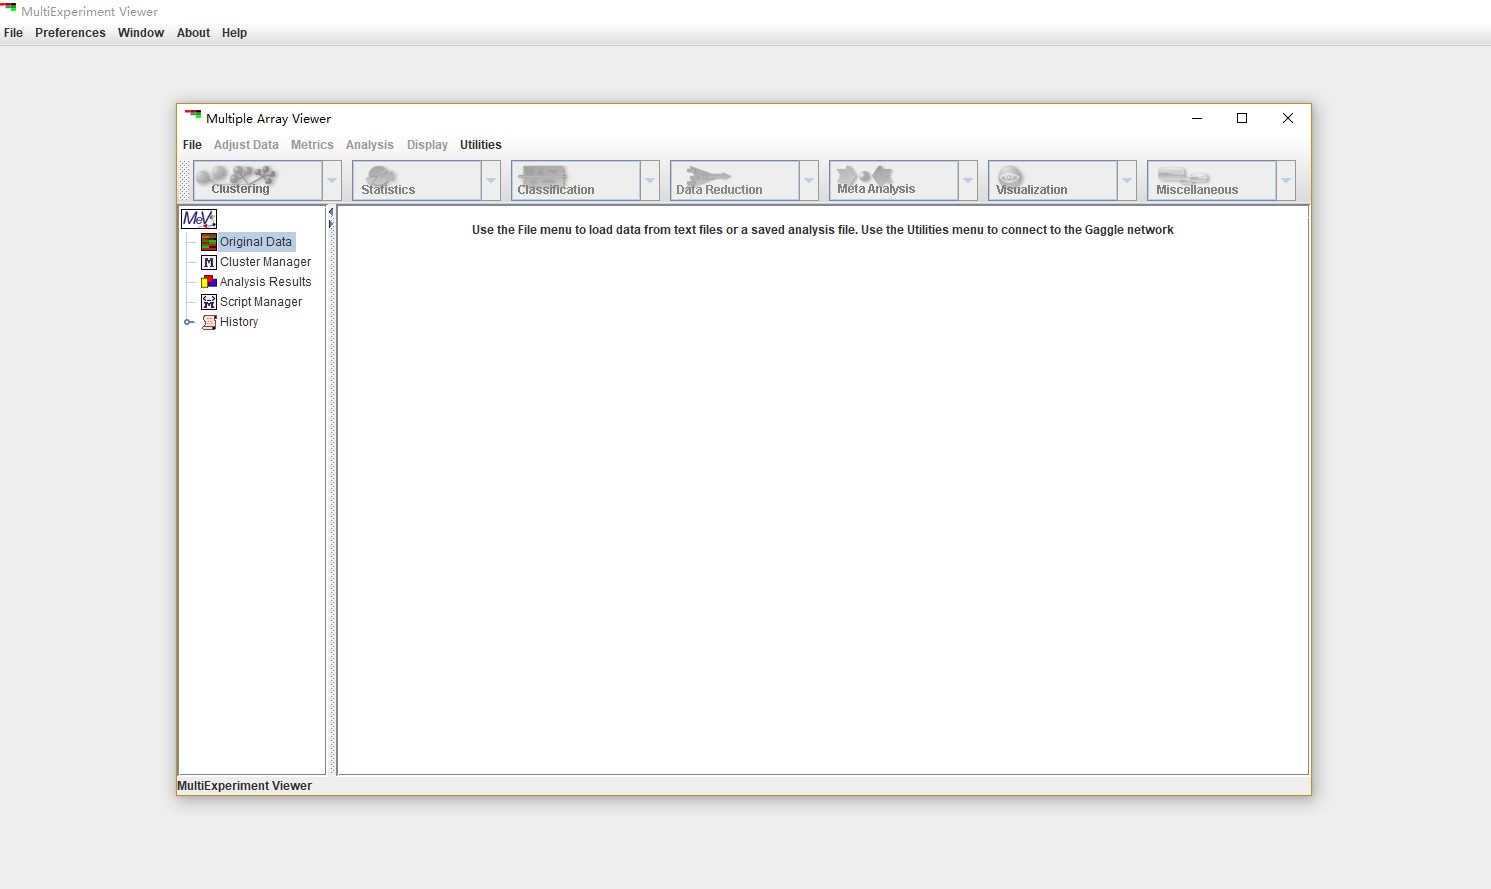Open the Metrics menu
The image size is (1491, 889).
coord(312,145)
